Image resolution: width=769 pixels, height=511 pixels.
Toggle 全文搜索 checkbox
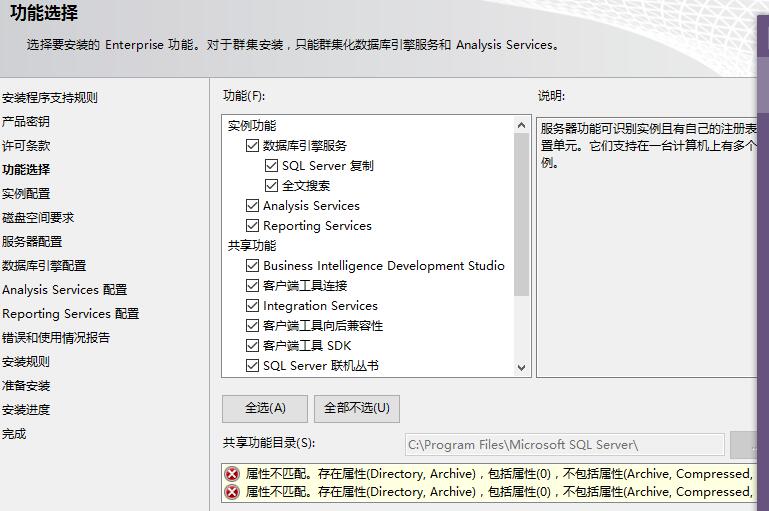(x=271, y=186)
